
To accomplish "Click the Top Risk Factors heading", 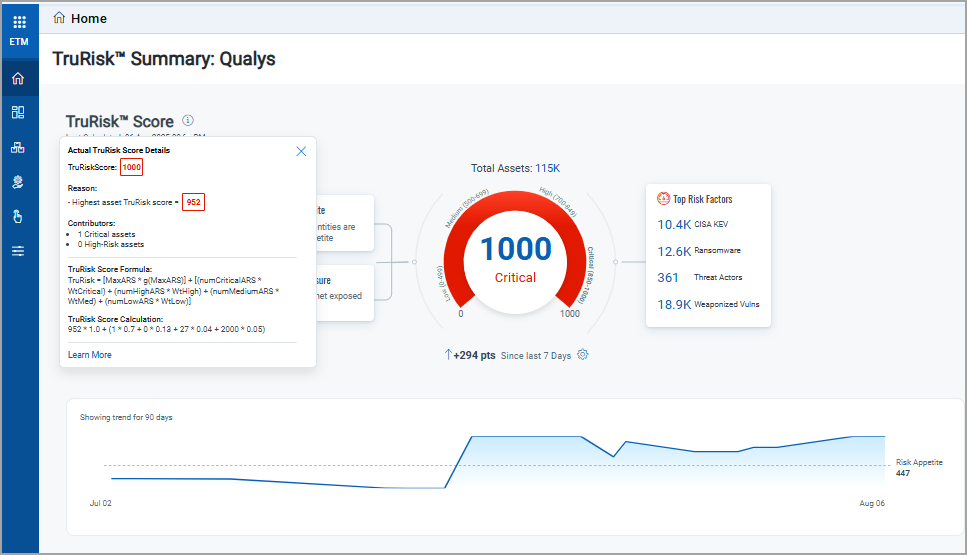I will (x=702, y=199).
